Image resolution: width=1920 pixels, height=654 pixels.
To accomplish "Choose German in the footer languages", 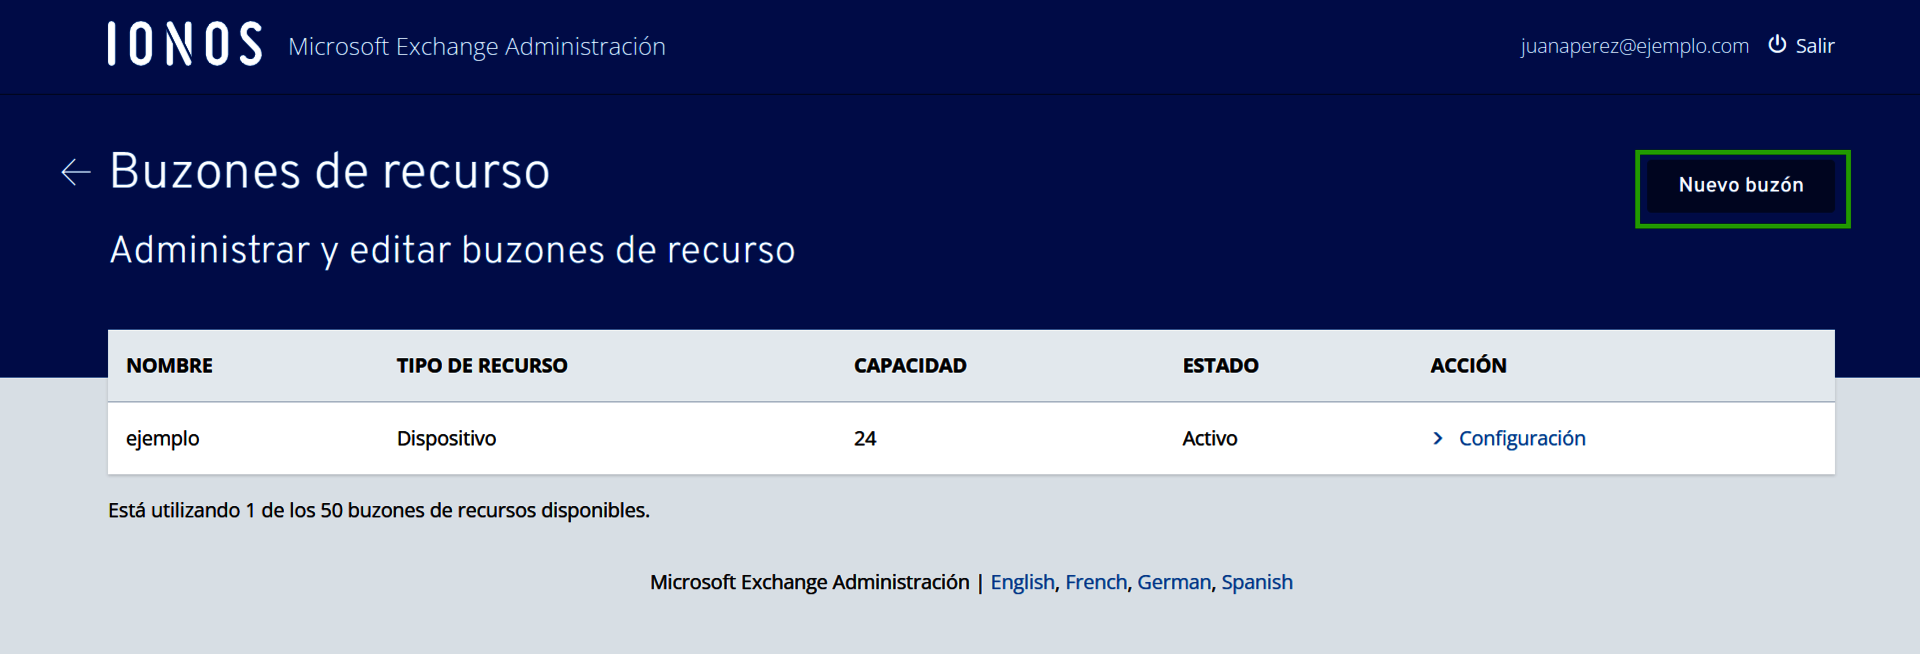I will (1173, 582).
